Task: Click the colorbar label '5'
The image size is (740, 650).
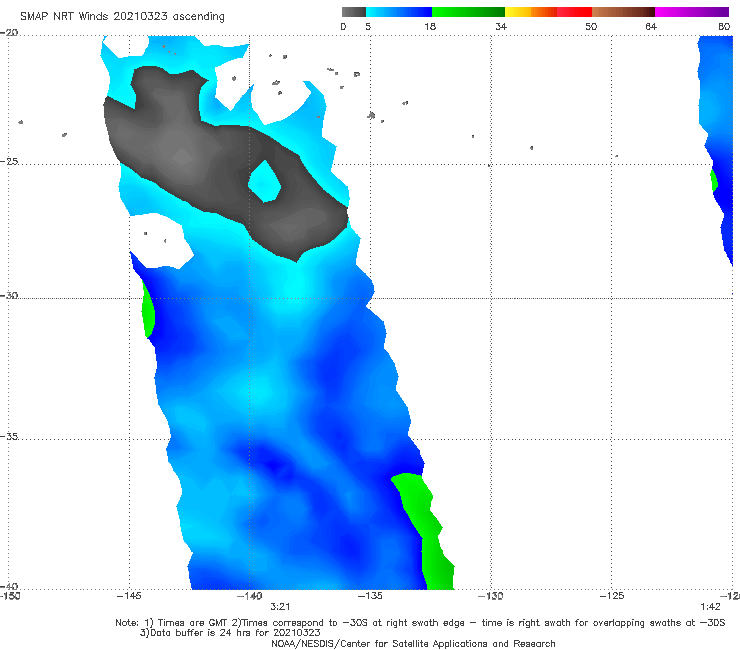Action: click(368, 27)
